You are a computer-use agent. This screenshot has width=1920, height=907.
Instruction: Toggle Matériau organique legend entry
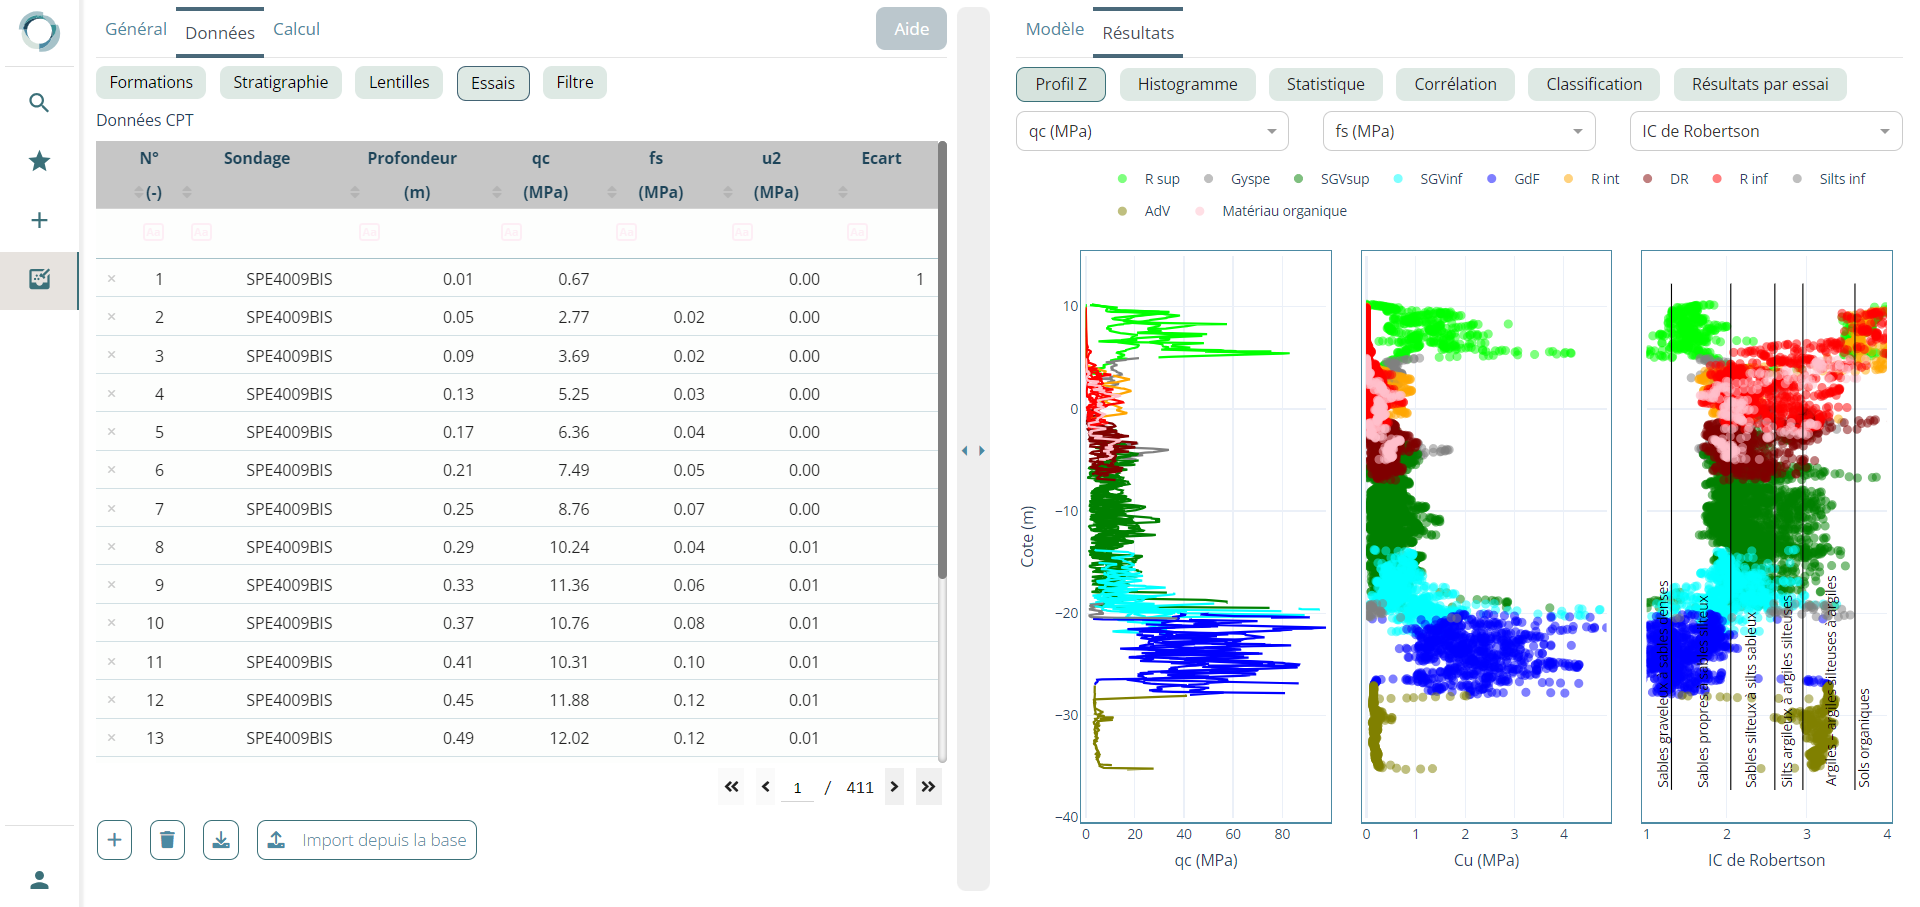[x=1272, y=211]
